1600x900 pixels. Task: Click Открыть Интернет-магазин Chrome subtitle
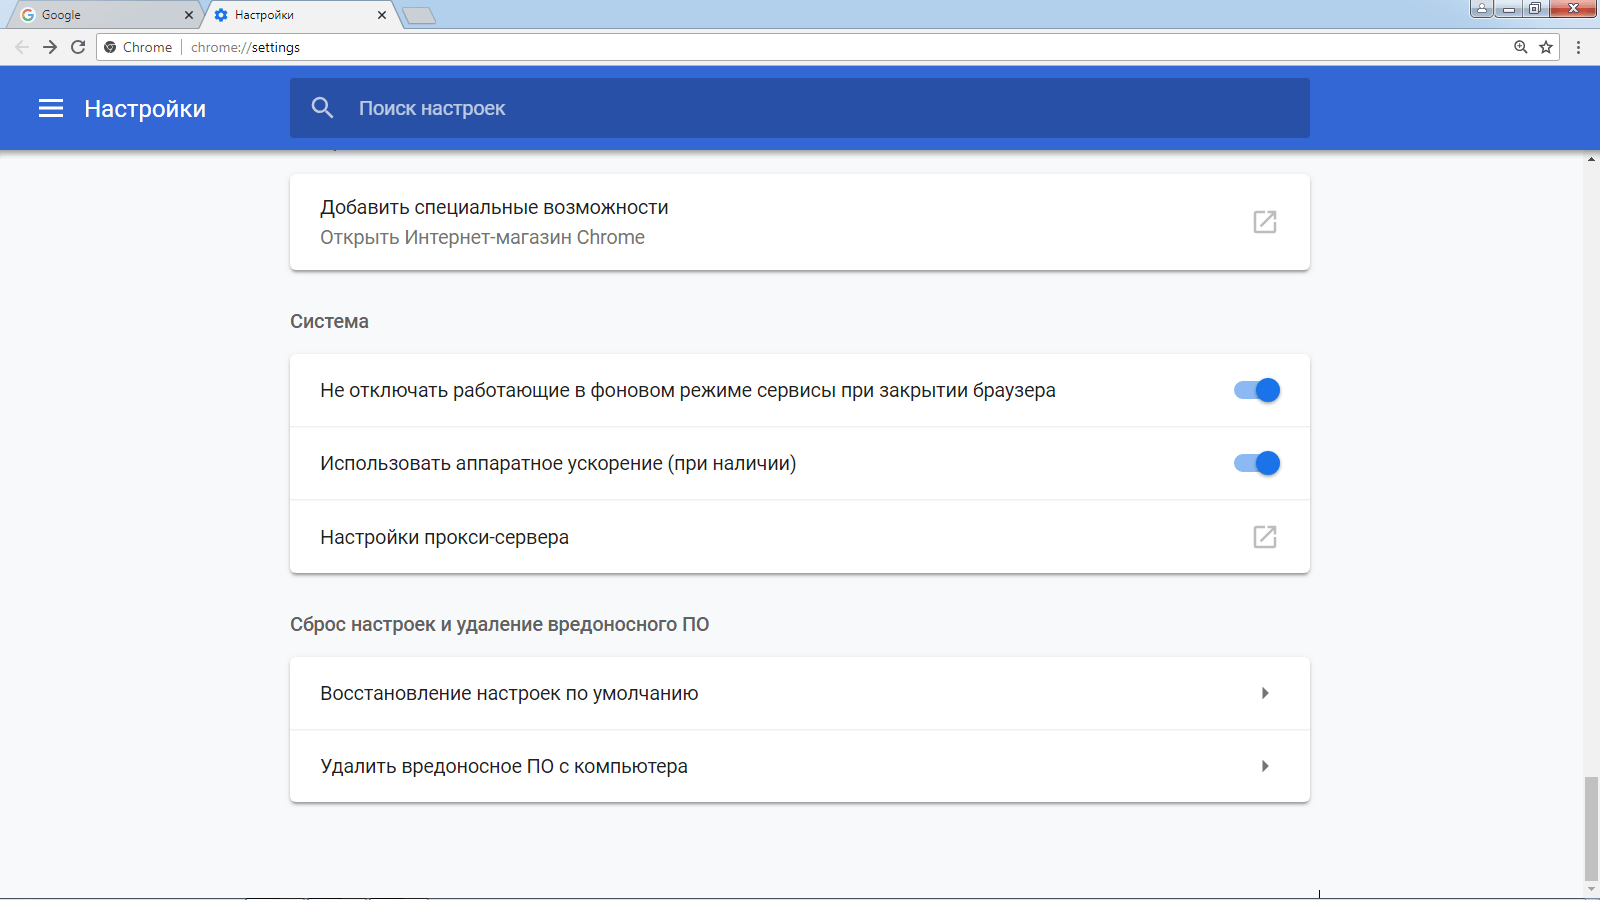(482, 237)
